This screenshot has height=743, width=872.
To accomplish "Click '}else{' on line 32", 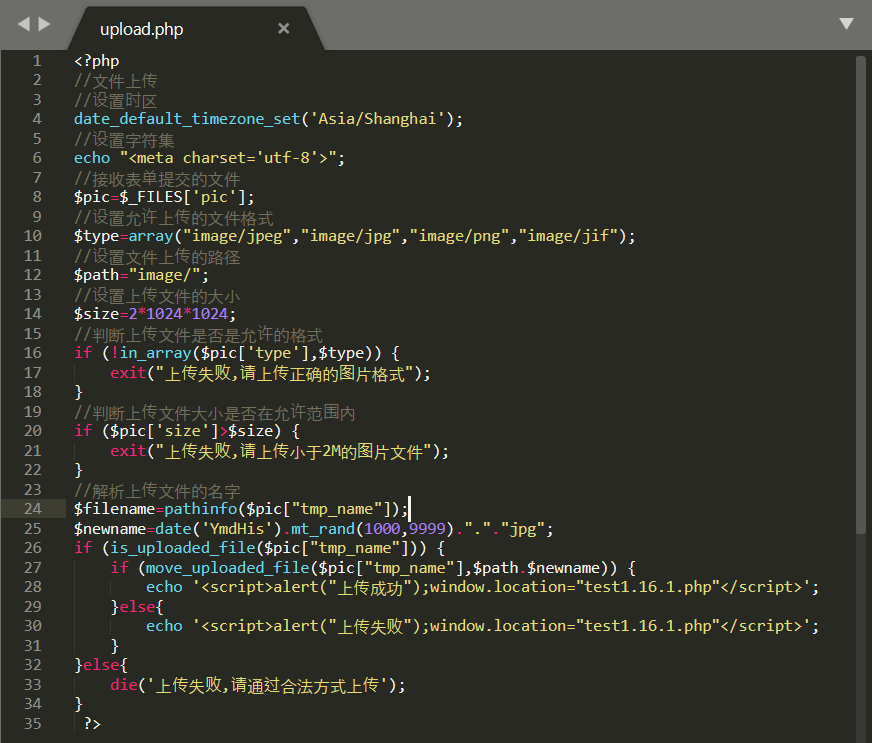I will click(101, 665).
